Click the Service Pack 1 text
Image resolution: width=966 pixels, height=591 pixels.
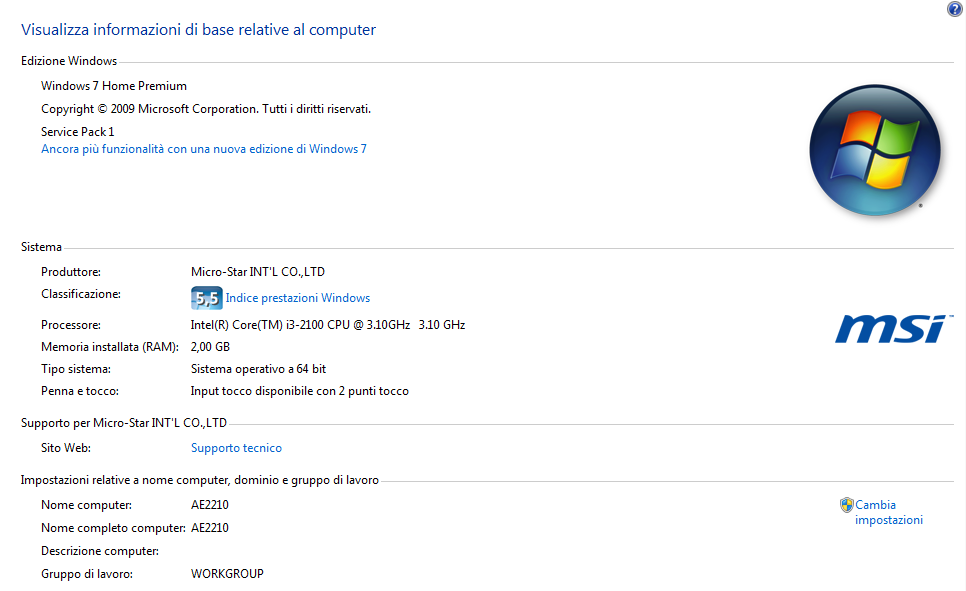[78, 132]
